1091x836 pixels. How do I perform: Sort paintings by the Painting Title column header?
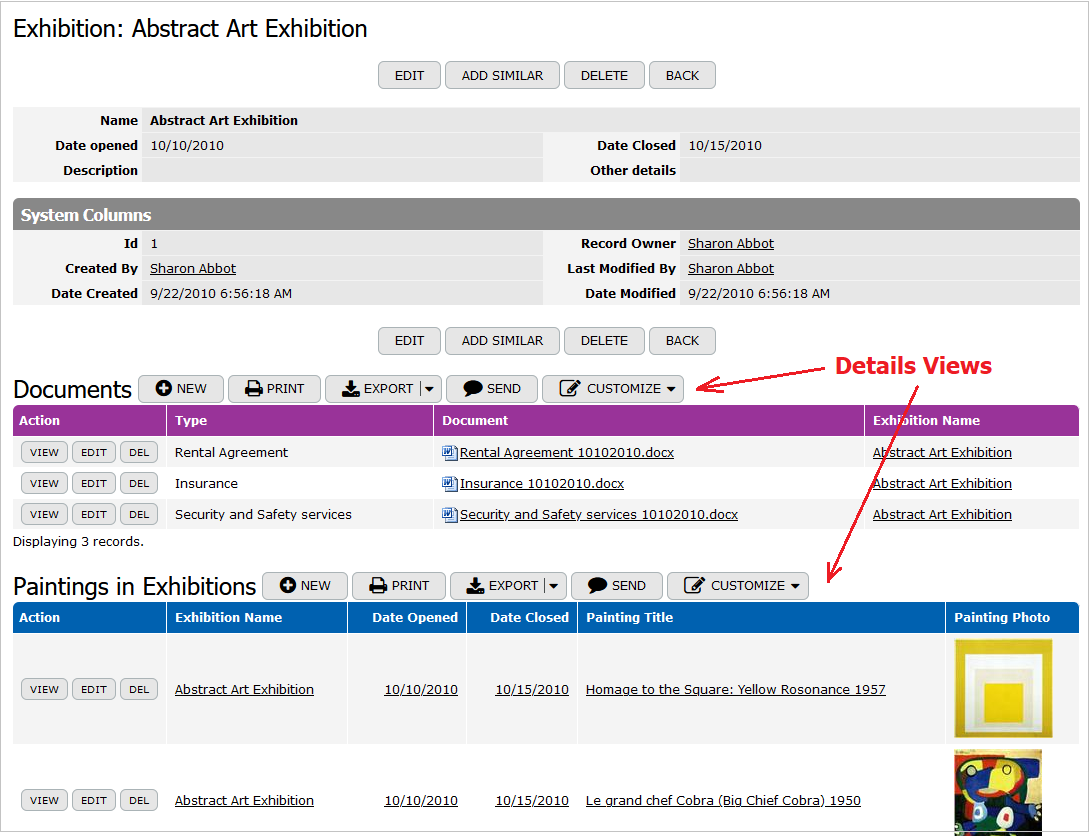tap(630, 618)
